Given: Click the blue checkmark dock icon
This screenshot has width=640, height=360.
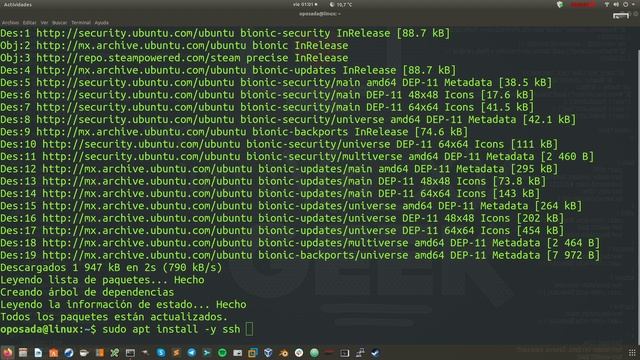Looking at the screenshot, I should (x=375, y=353).
